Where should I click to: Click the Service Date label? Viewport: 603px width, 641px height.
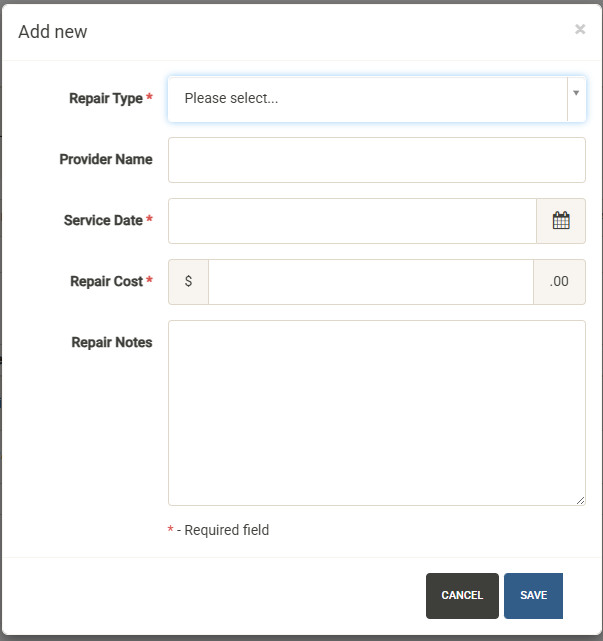[x=103, y=220]
